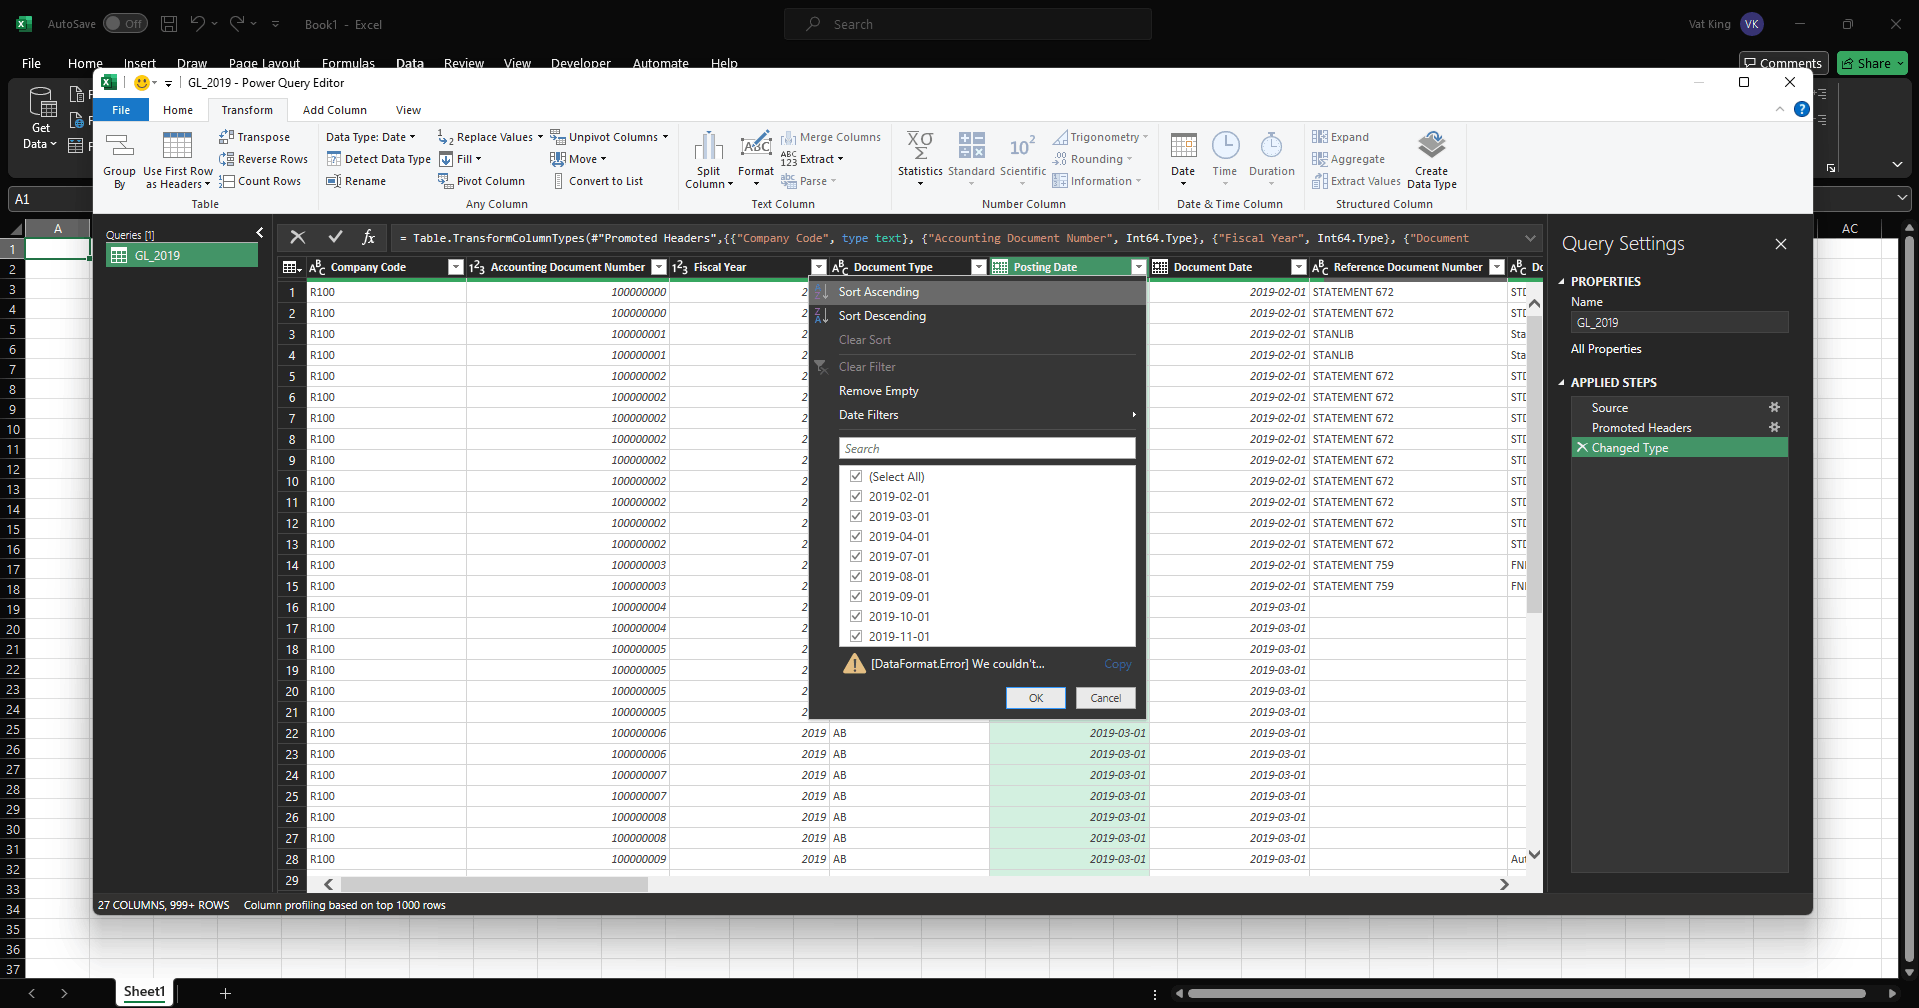Click Share button in Excel window
Viewport: 1919px width, 1008px height.
point(1872,63)
